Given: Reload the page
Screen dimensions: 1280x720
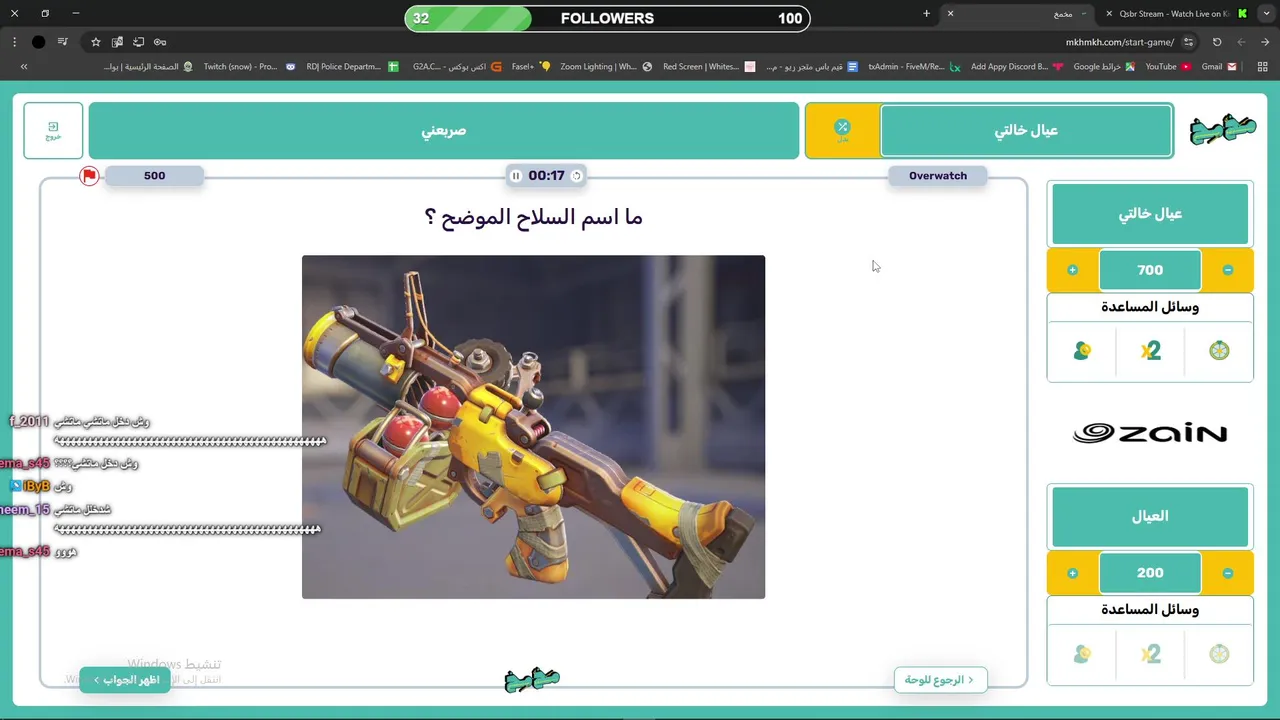Looking at the screenshot, I should [1217, 42].
